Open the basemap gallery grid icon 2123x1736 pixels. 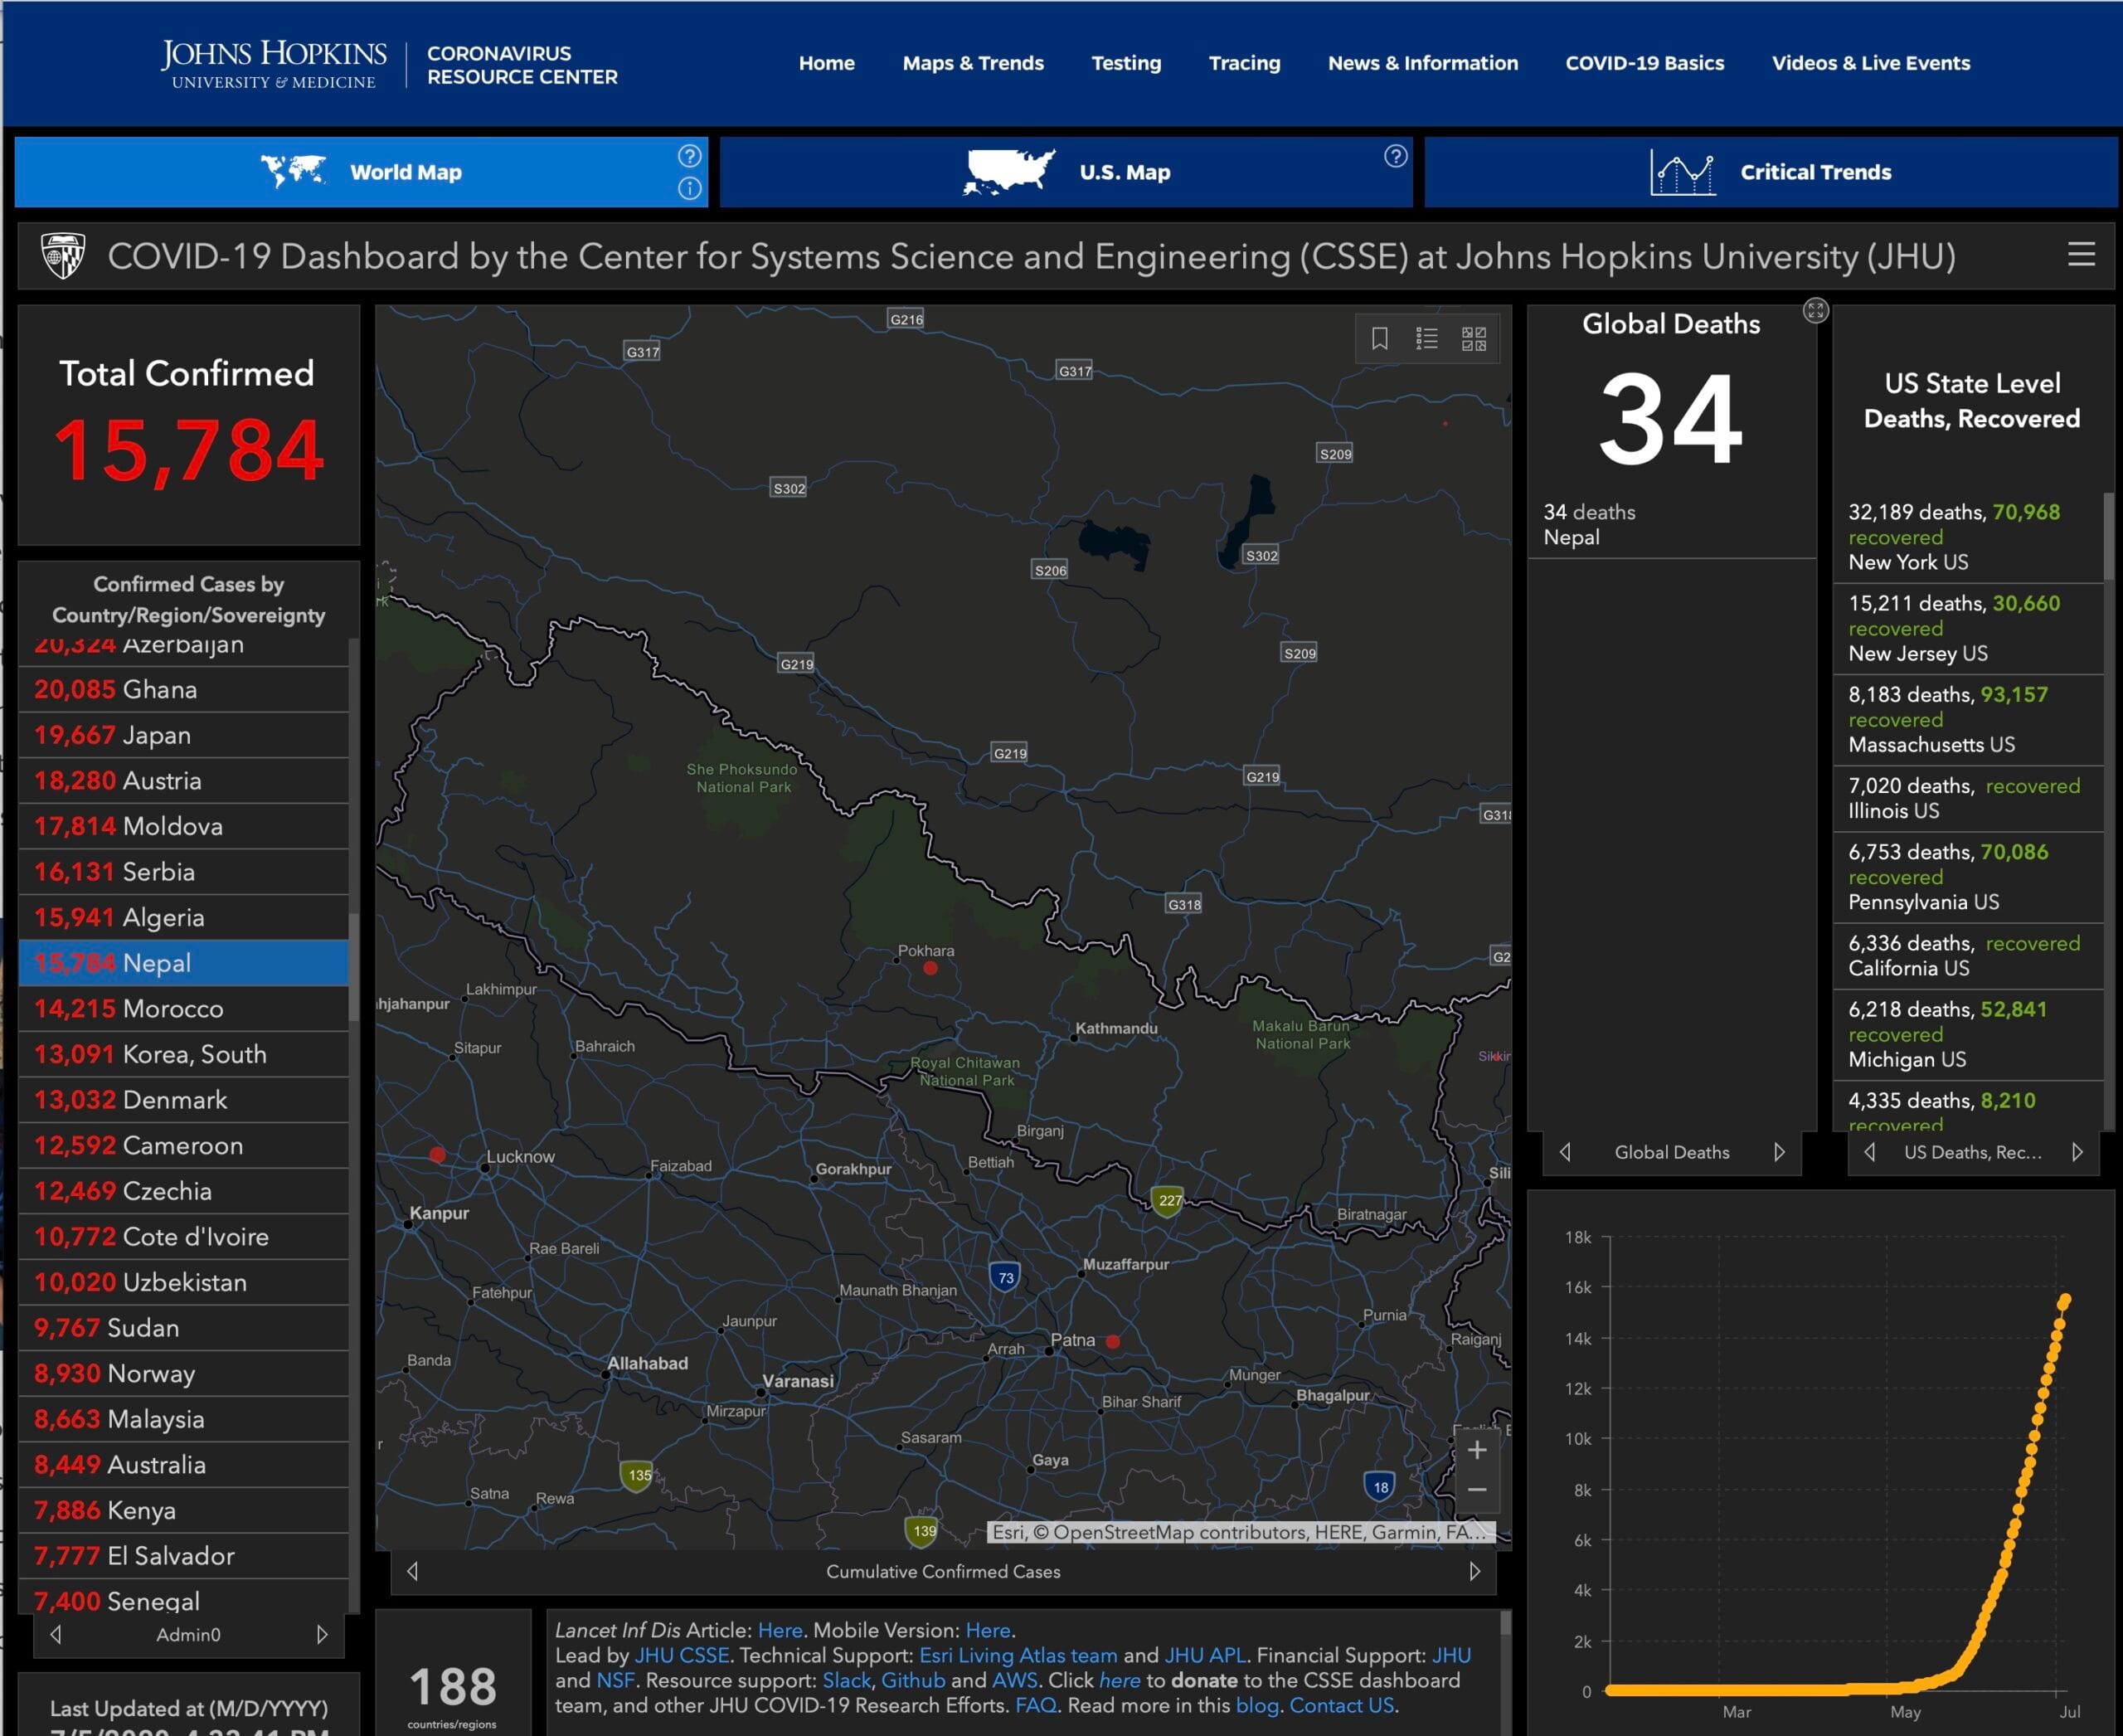(x=1474, y=338)
